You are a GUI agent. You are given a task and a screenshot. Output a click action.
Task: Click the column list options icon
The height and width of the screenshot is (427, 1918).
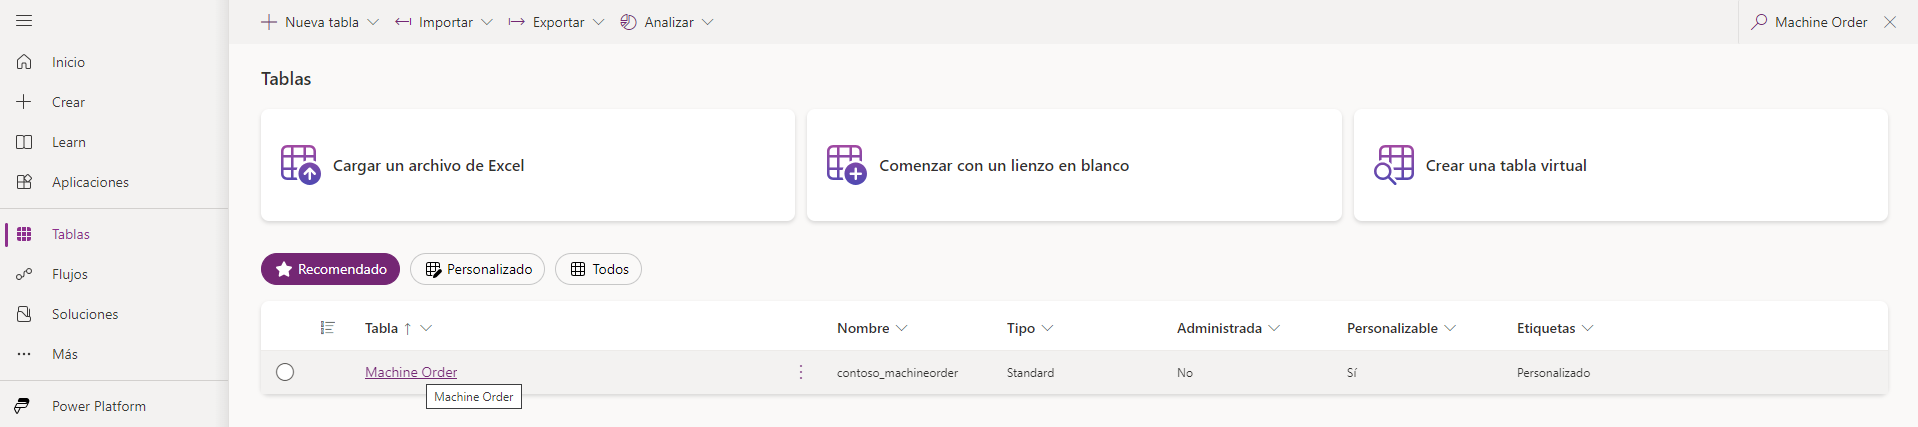(x=327, y=328)
